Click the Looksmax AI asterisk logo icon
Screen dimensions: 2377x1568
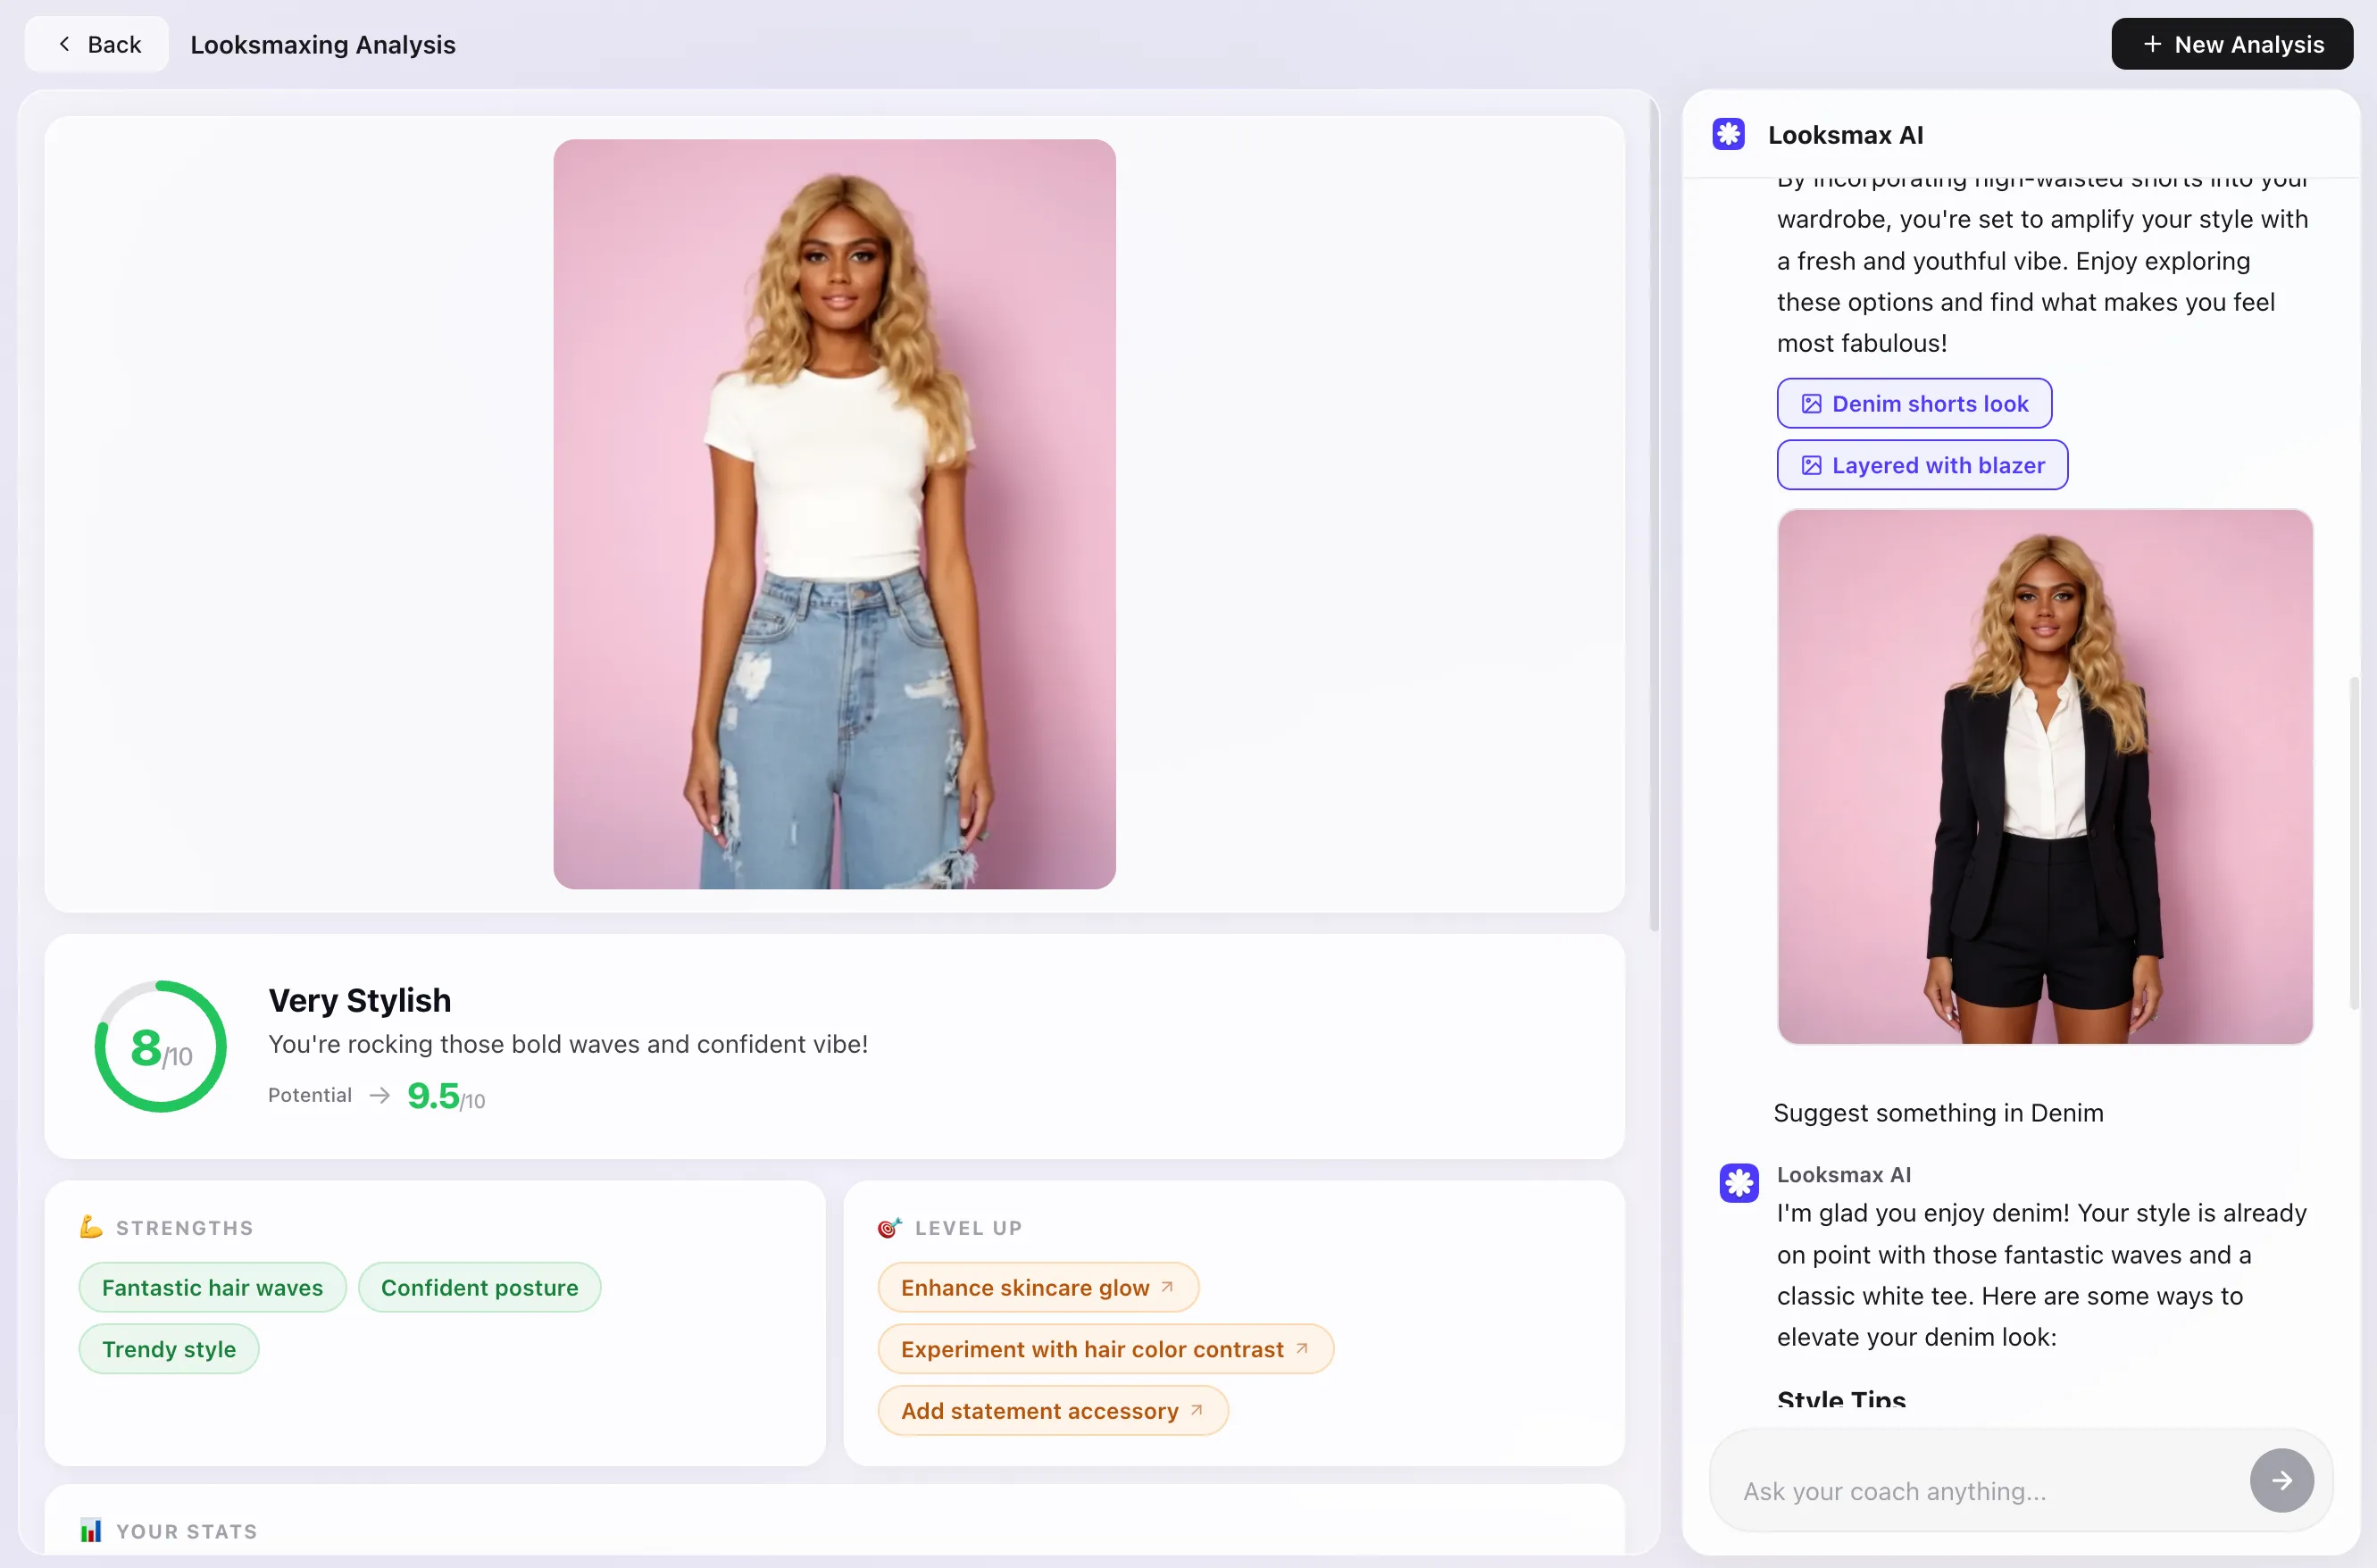point(1728,133)
